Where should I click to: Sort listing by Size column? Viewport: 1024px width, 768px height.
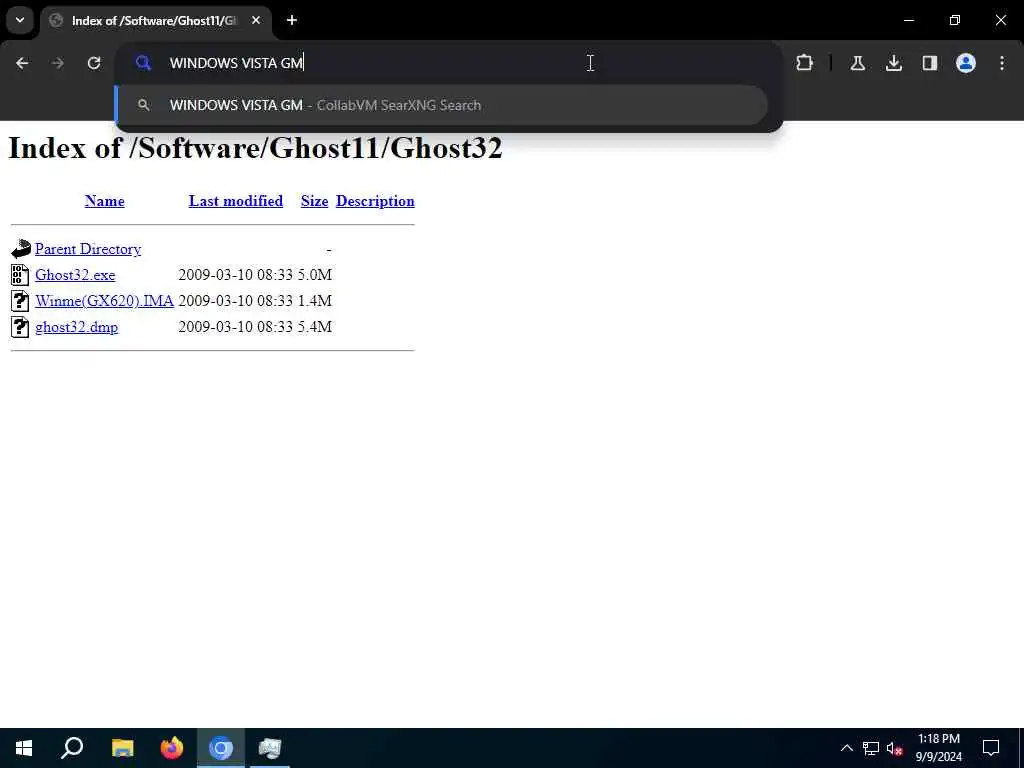[x=314, y=201]
